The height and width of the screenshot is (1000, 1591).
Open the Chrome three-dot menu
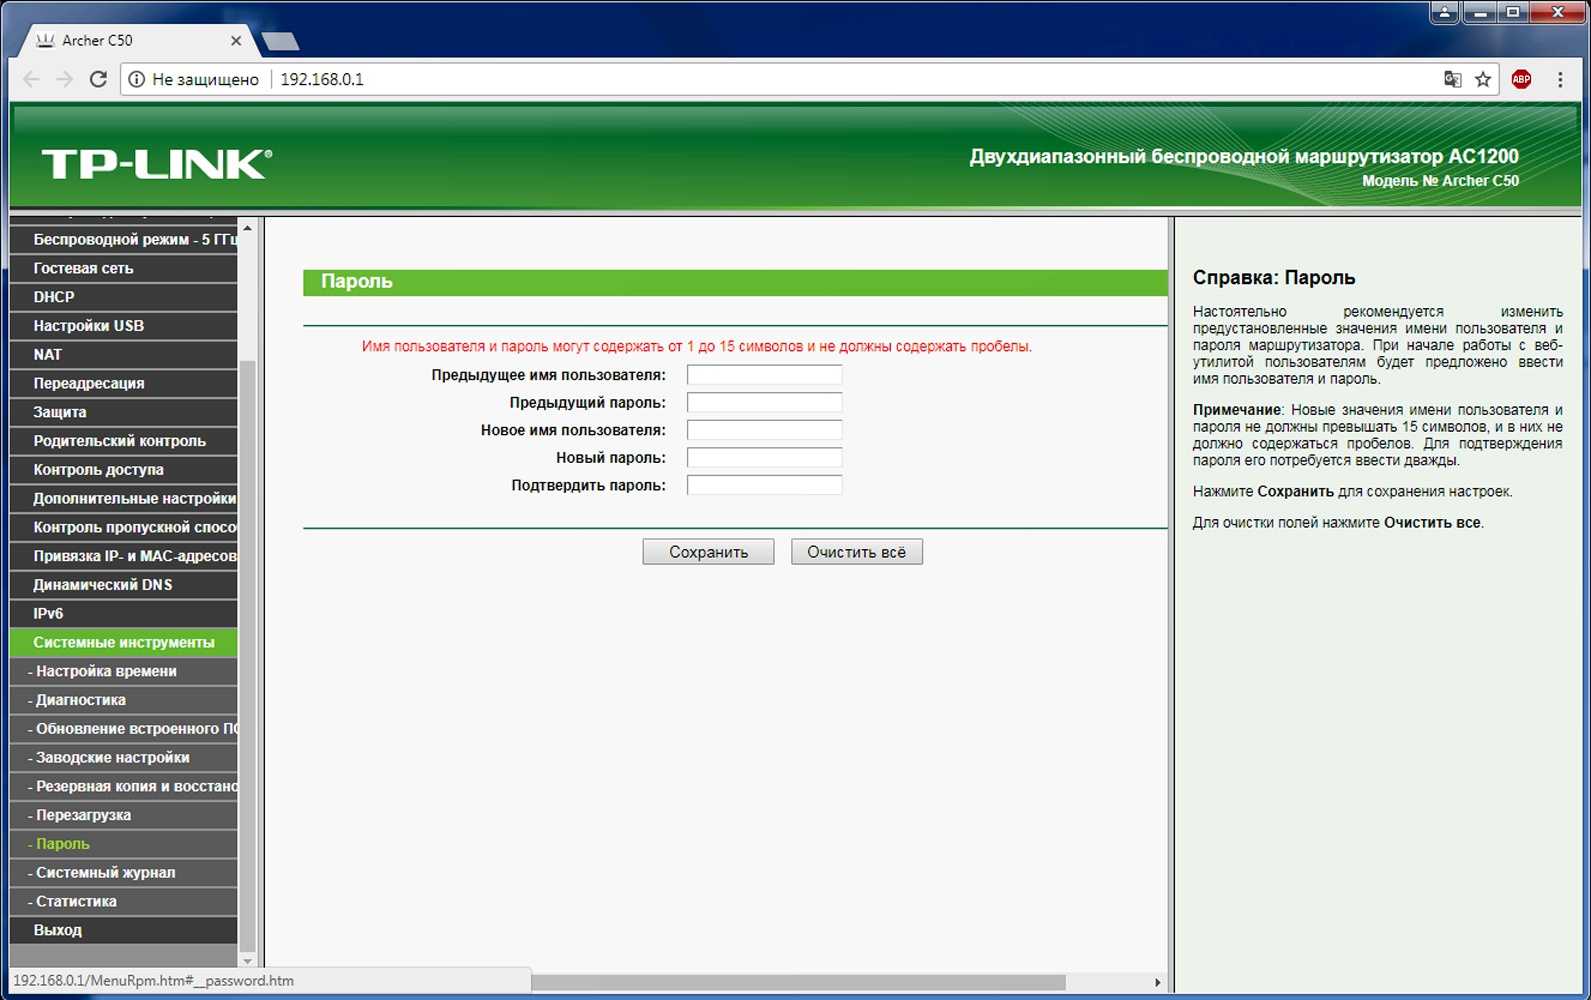click(1560, 79)
